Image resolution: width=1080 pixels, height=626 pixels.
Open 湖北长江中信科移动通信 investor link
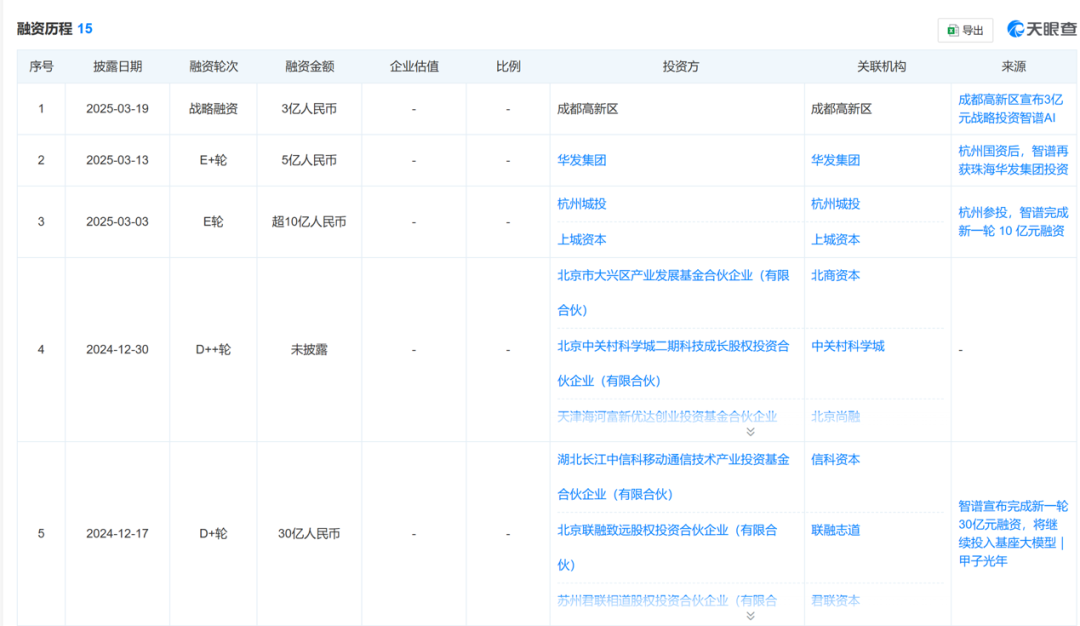pos(672,460)
